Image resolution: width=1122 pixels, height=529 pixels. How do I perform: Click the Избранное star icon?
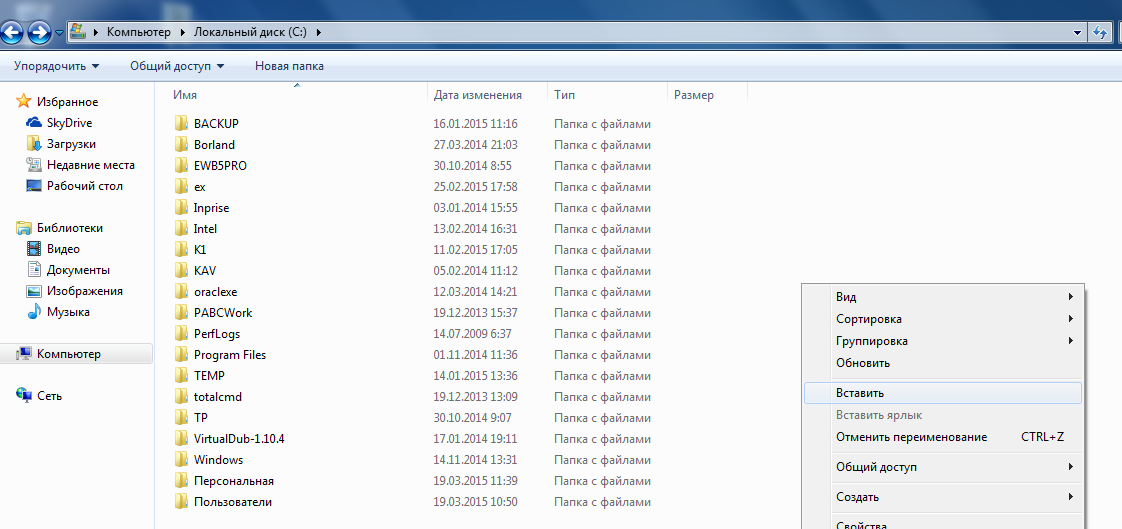(24, 102)
